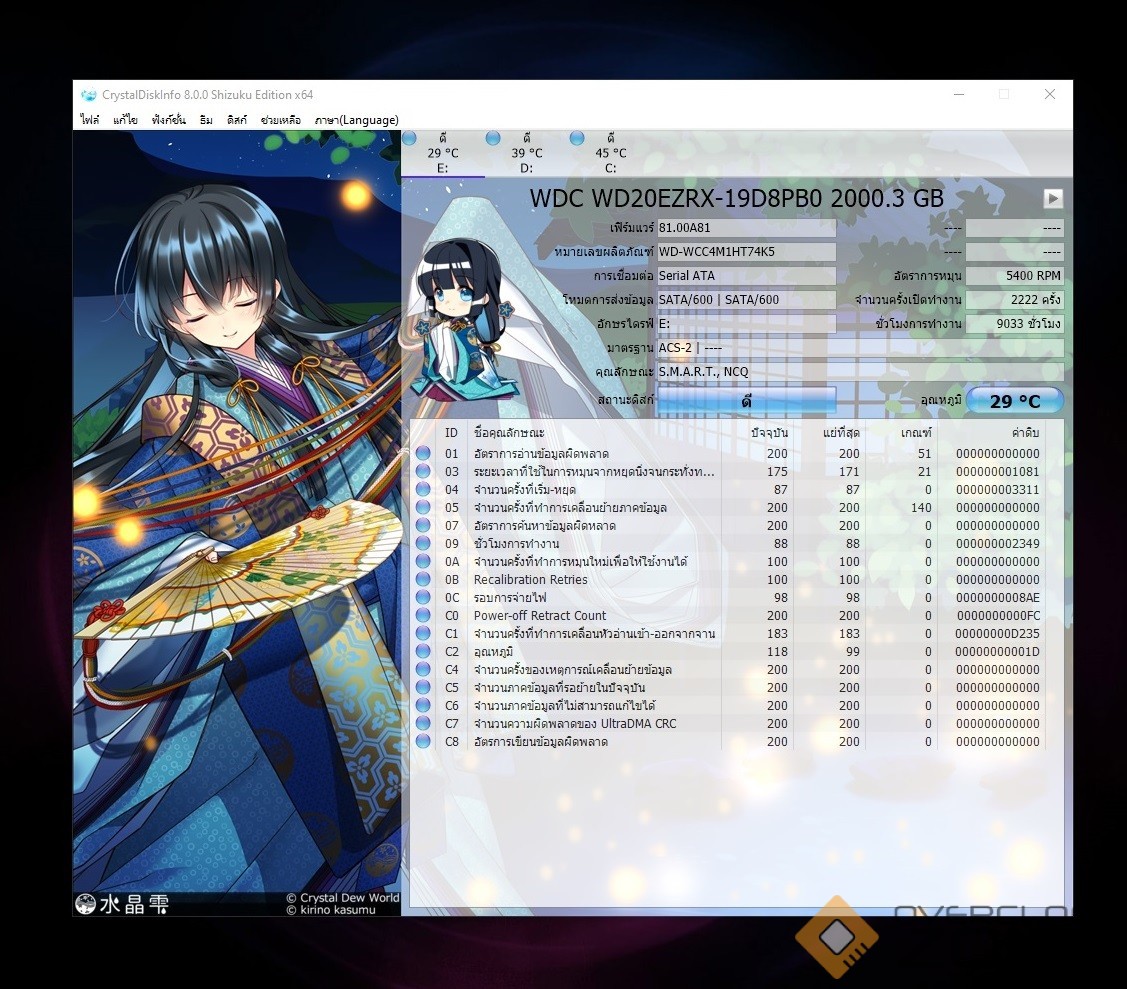Switch to the D: drive tab at 39 °C
This screenshot has width=1127, height=989.
pos(527,153)
